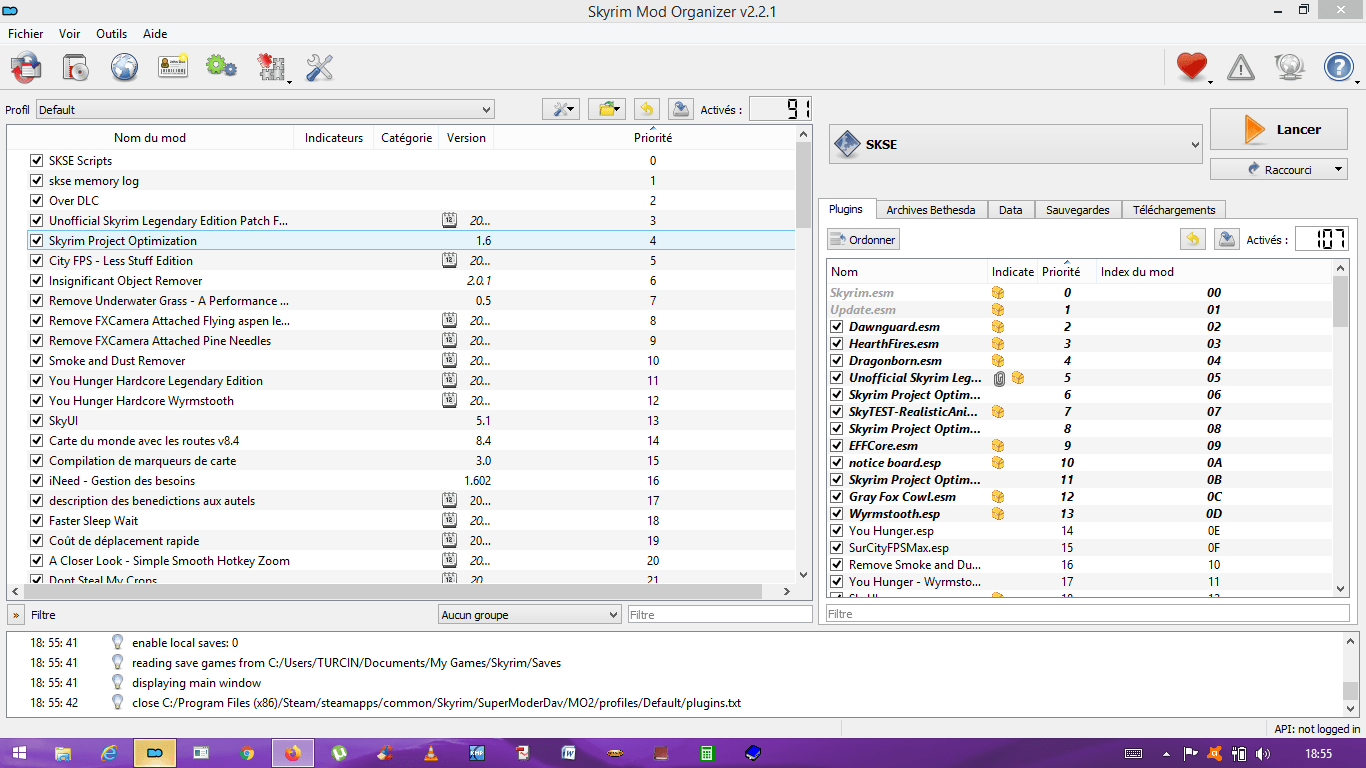Open the Aide menu
1366x768 pixels.
(155, 33)
